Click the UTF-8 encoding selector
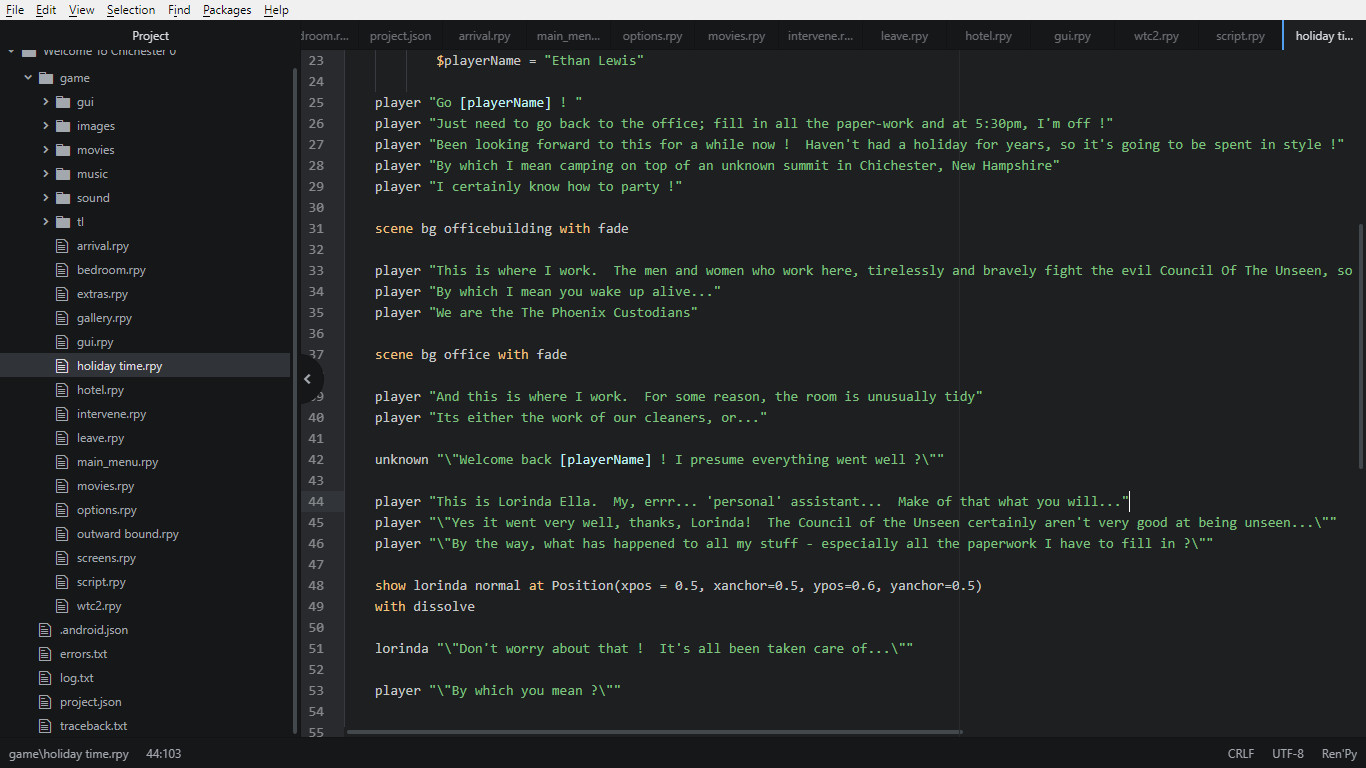Image resolution: width=1366 pixels, height=768 pixels. [1287, 753]
